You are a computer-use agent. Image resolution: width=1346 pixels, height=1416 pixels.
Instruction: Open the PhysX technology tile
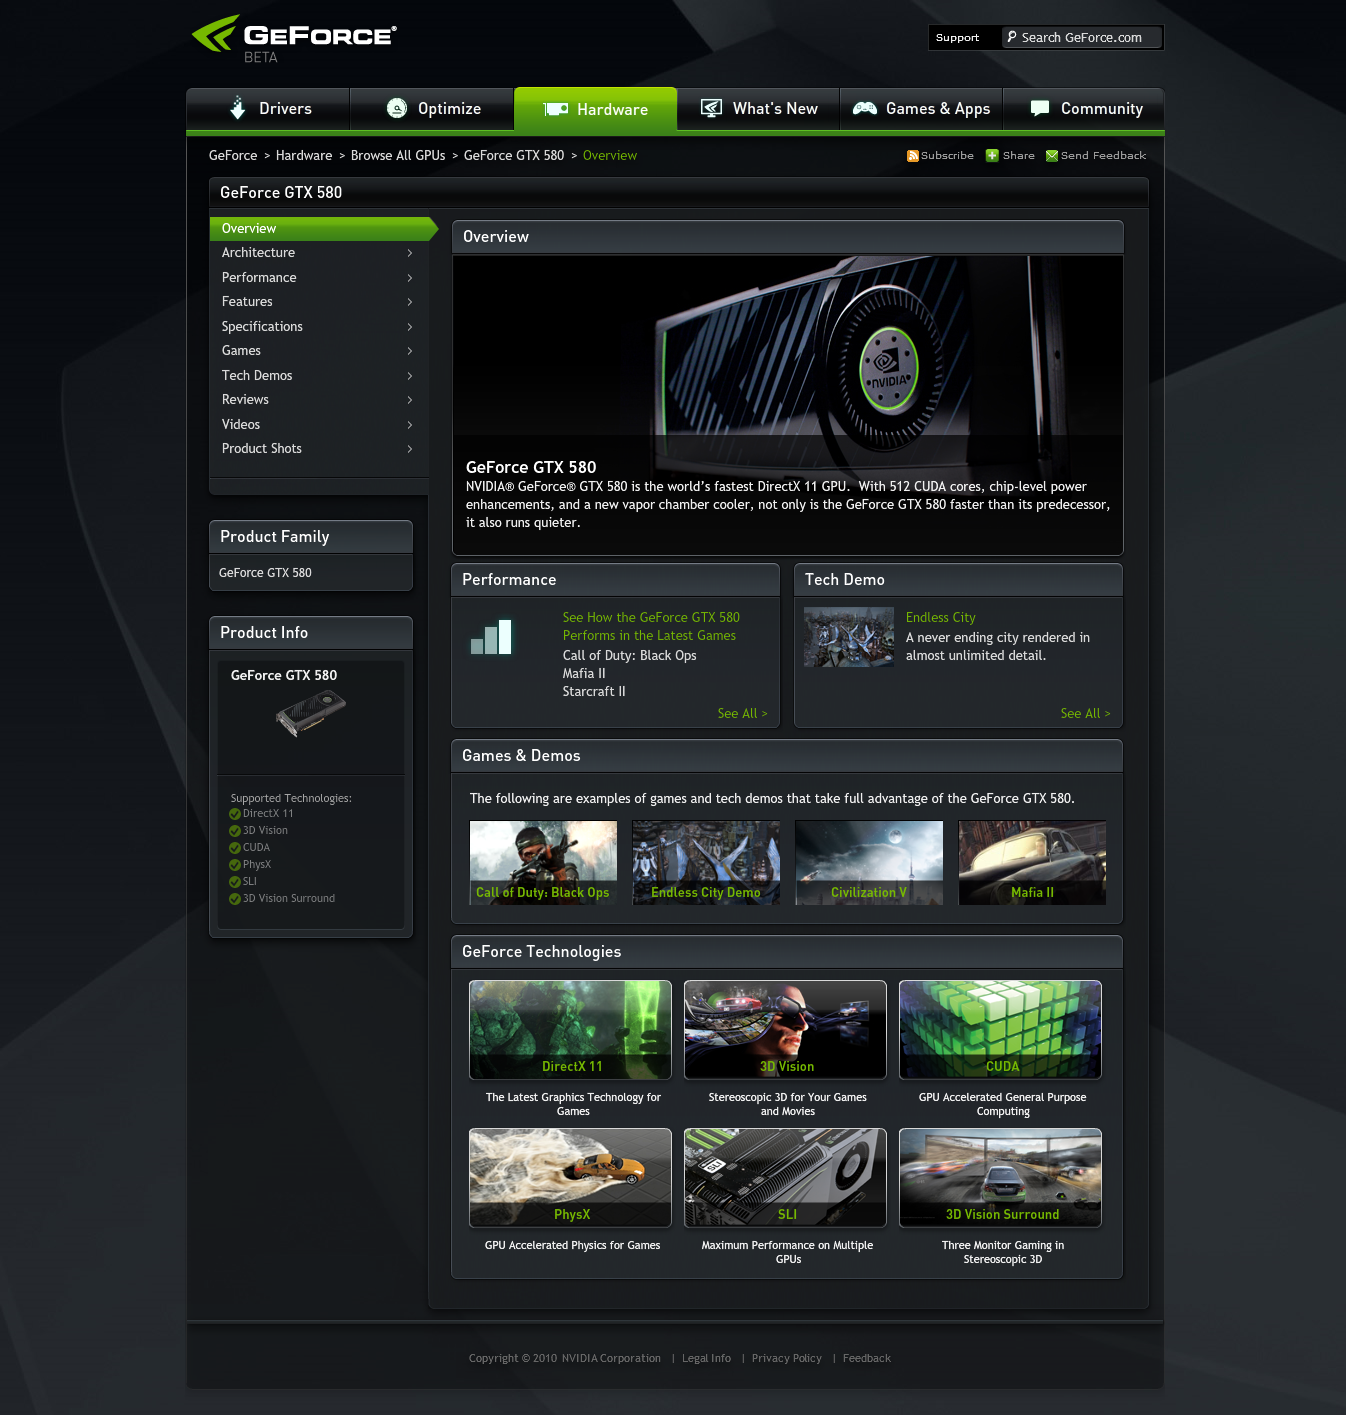[x=570, y=1178]
